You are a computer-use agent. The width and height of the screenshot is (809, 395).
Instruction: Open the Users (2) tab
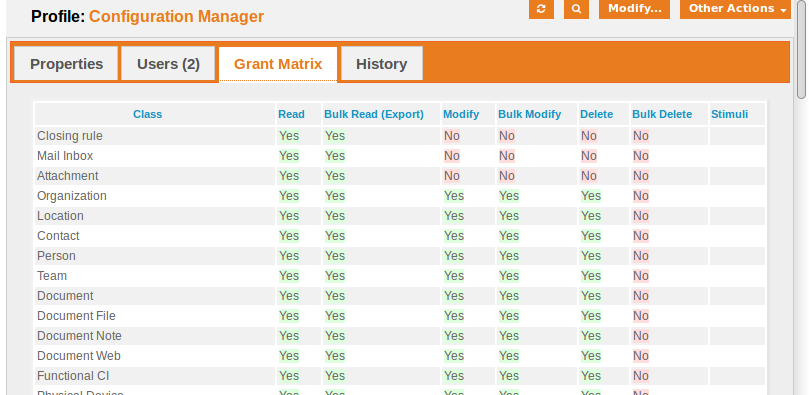[x=168, y=64]
